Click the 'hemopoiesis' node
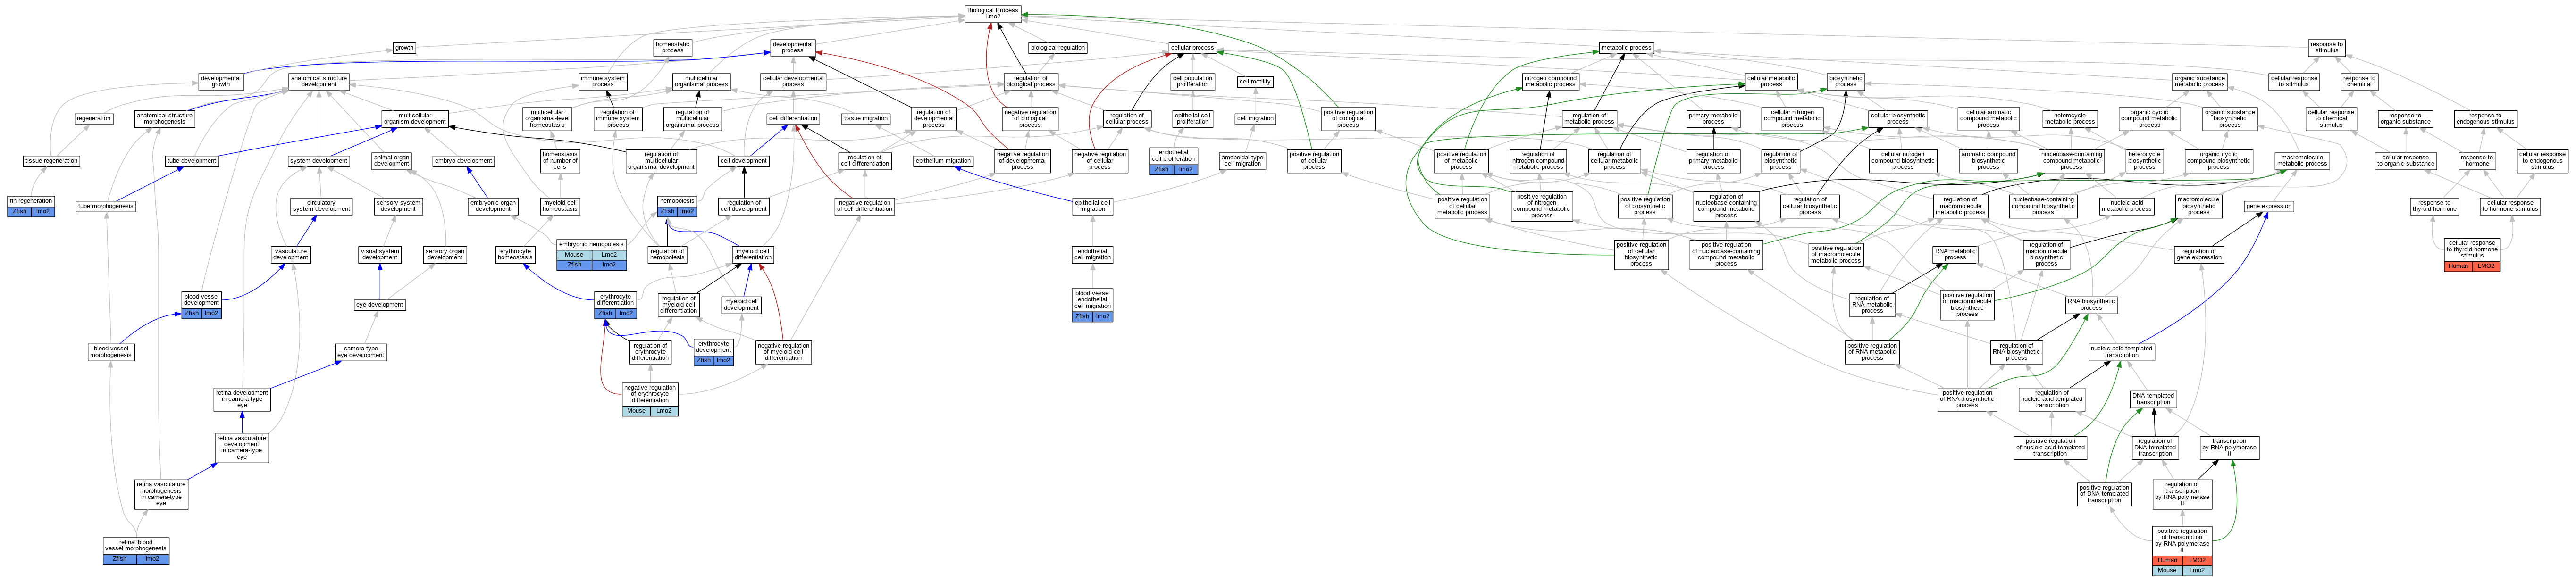The image size is (2576, 581). click(677, 206)
